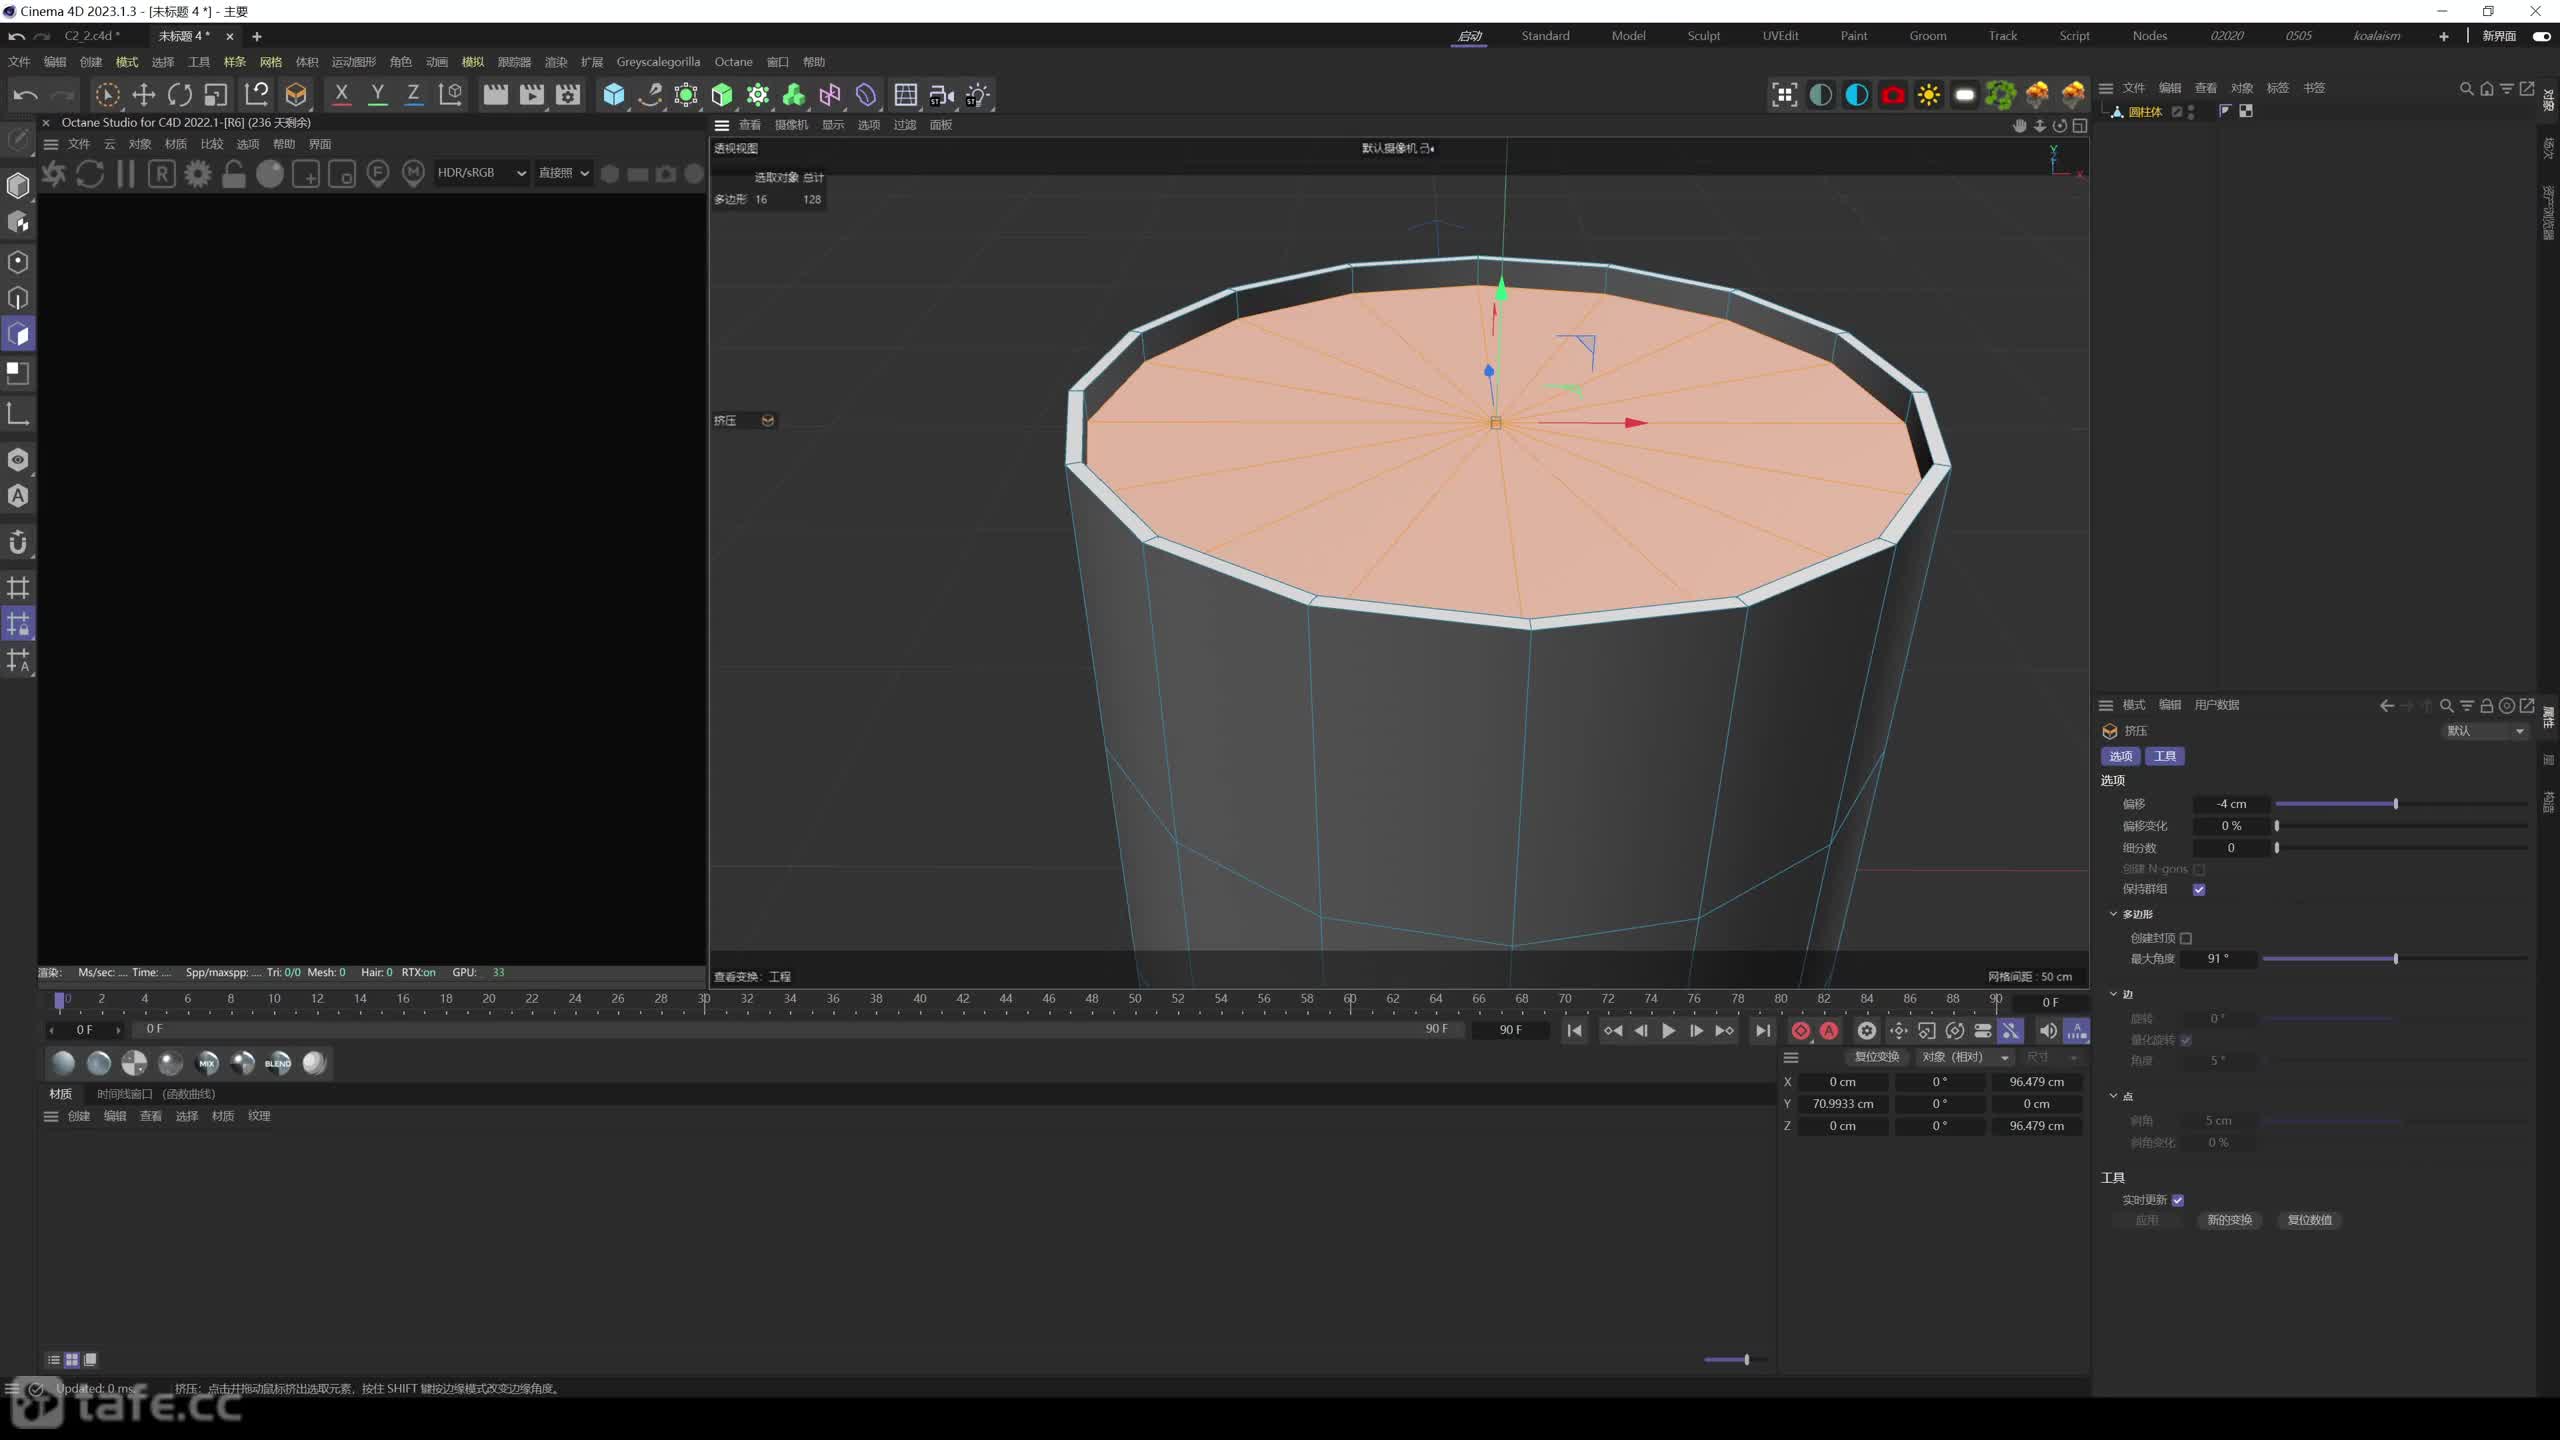Open attribute manager hamburger menu
2560x1440 pixels.
[x=2105, y=705]
